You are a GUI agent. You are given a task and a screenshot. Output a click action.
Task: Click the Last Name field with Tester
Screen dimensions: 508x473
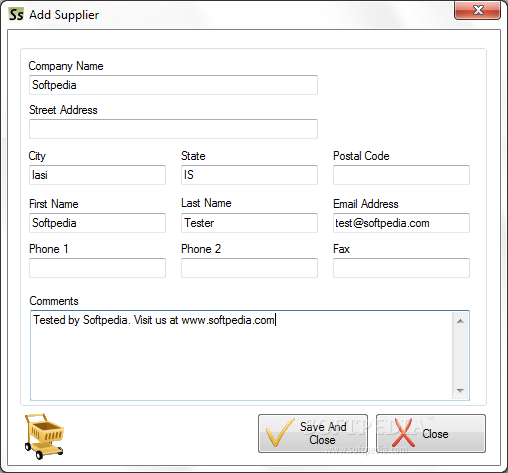pos(249,223)
